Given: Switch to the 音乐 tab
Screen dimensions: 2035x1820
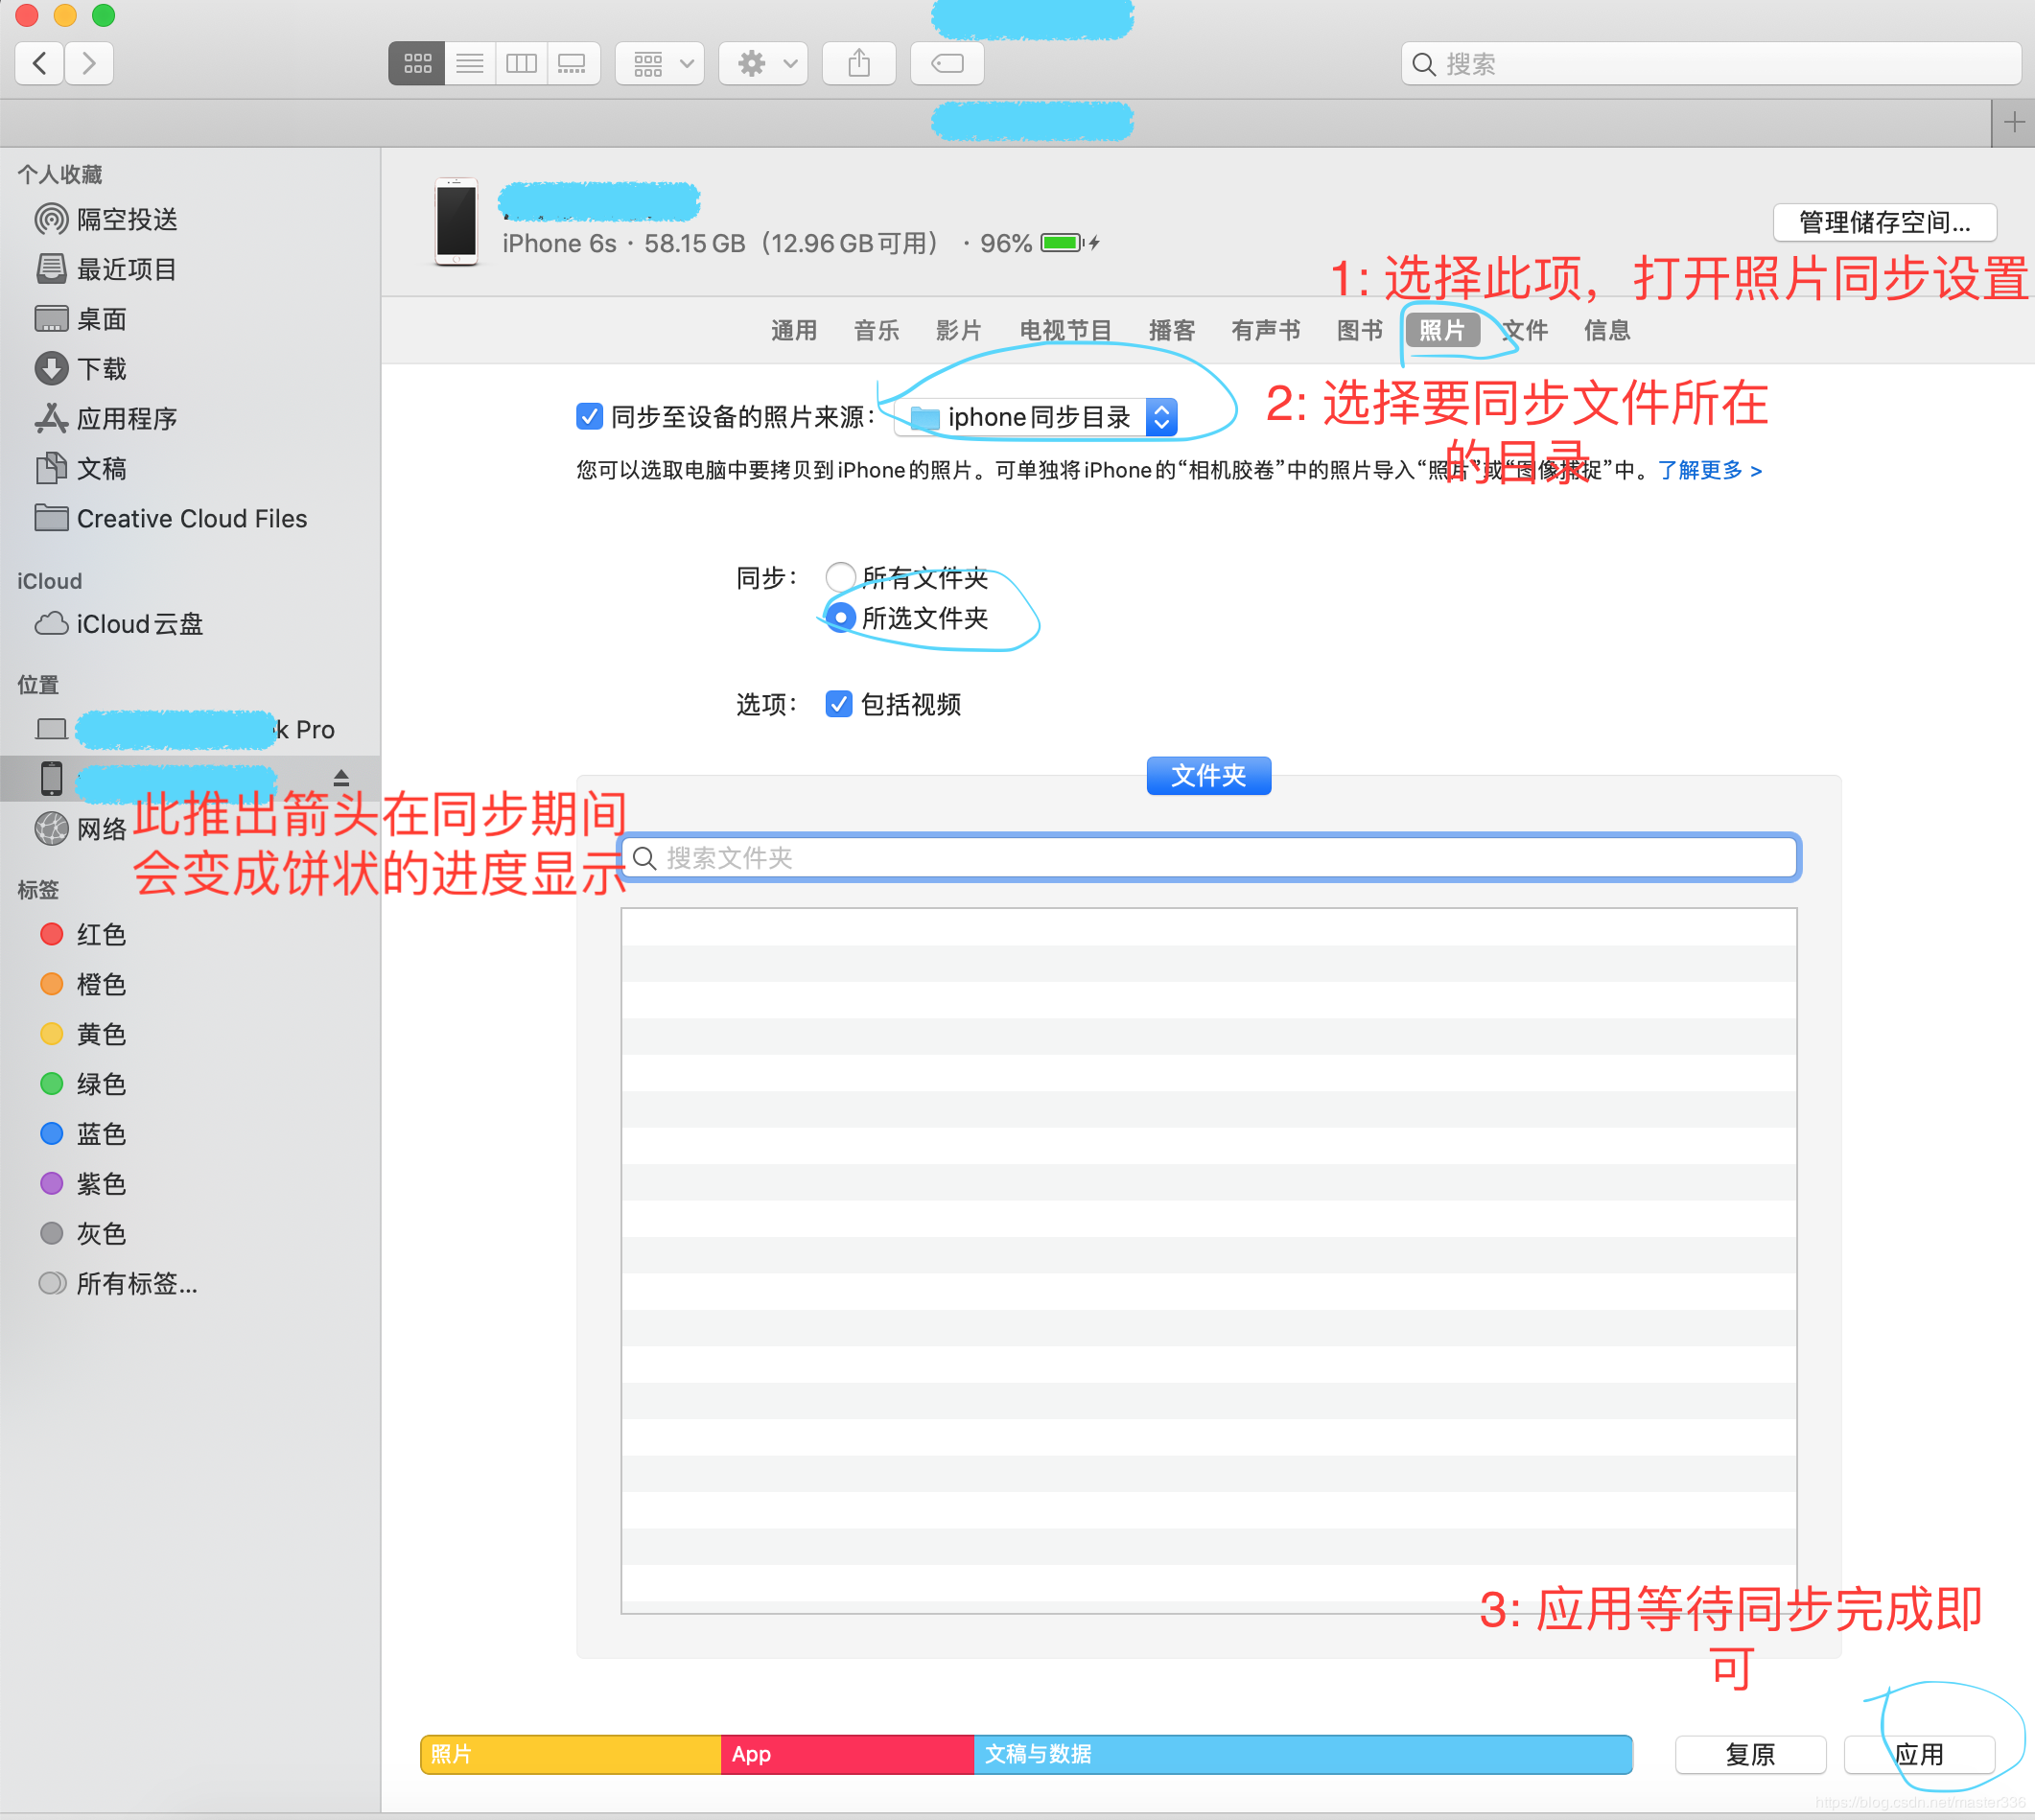Looking at the screenshot, I should coord(876,330).
